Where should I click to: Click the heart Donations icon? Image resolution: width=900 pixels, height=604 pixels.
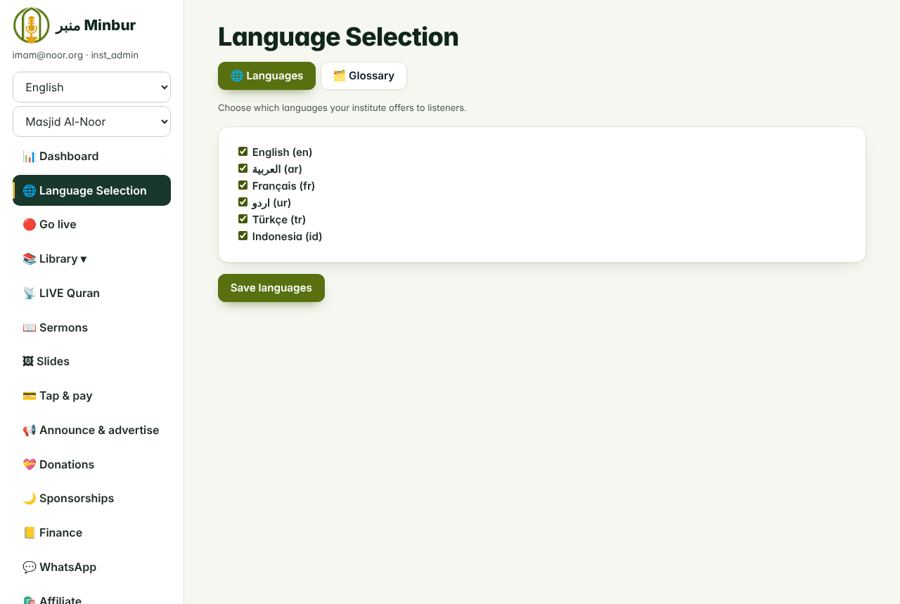[x=29, y=464]
